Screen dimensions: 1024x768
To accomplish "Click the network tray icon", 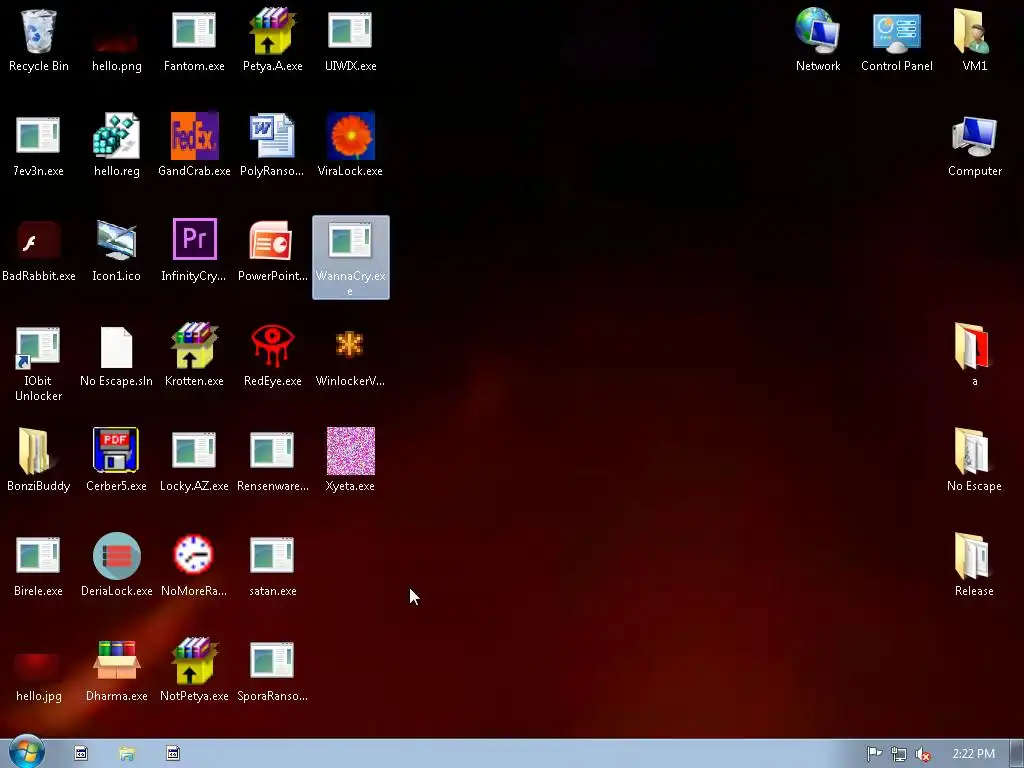I will pyautogui.click(x=899, y=754).
